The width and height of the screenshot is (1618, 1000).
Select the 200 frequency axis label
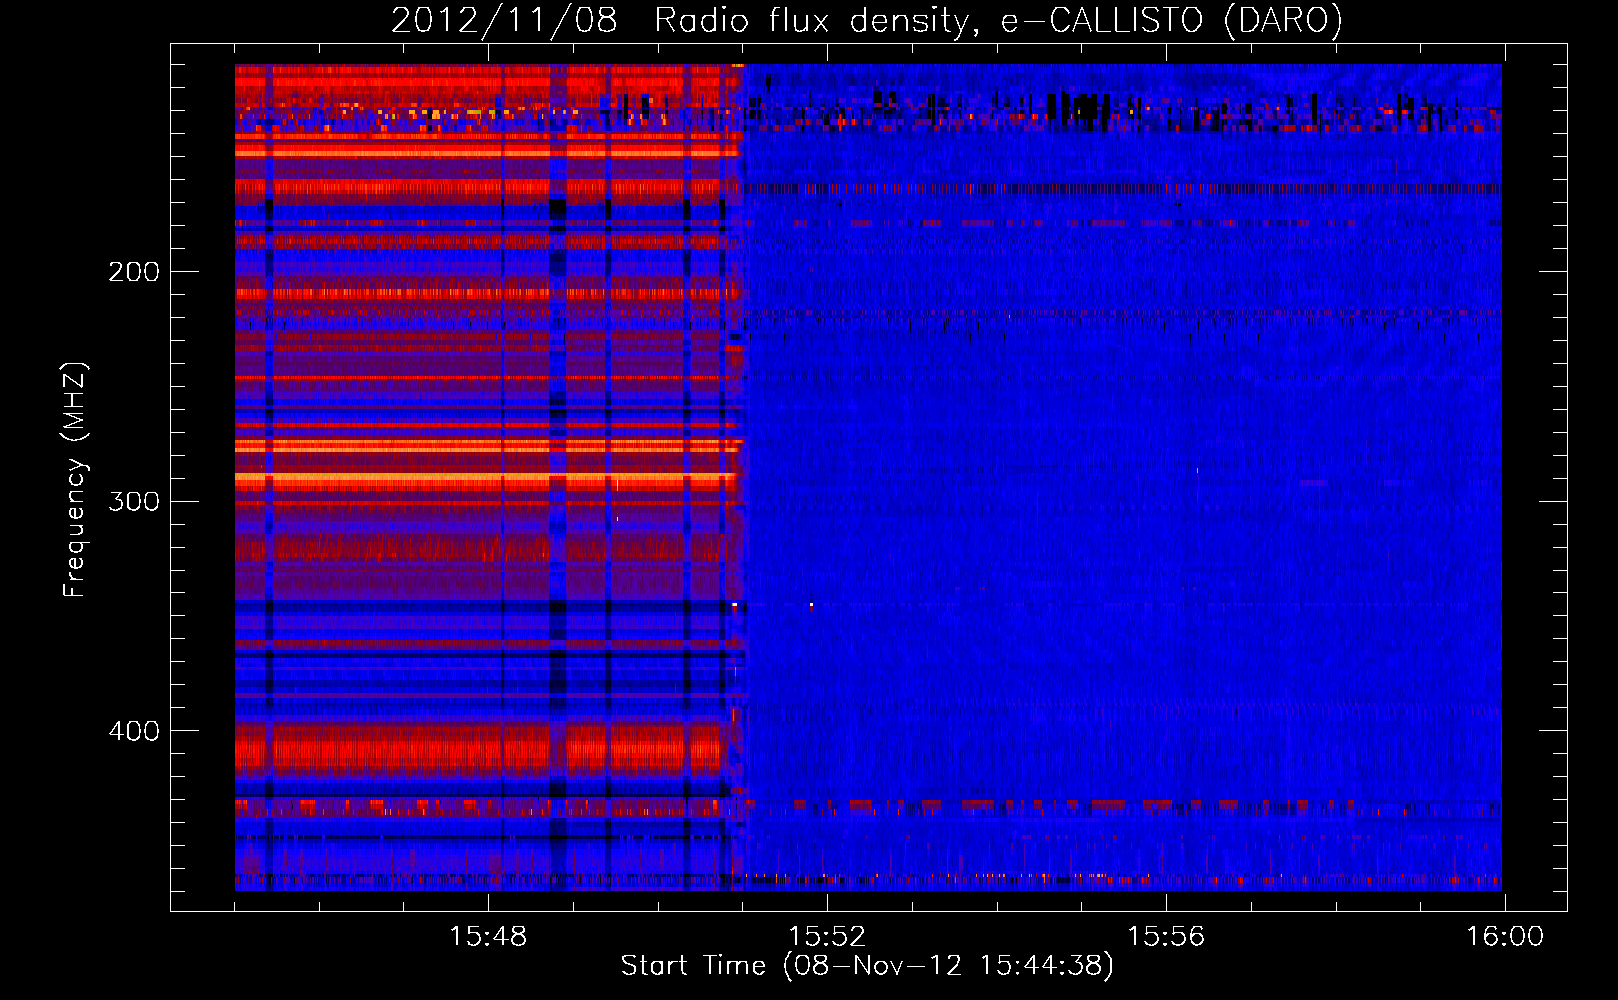[x=134, y=272]
